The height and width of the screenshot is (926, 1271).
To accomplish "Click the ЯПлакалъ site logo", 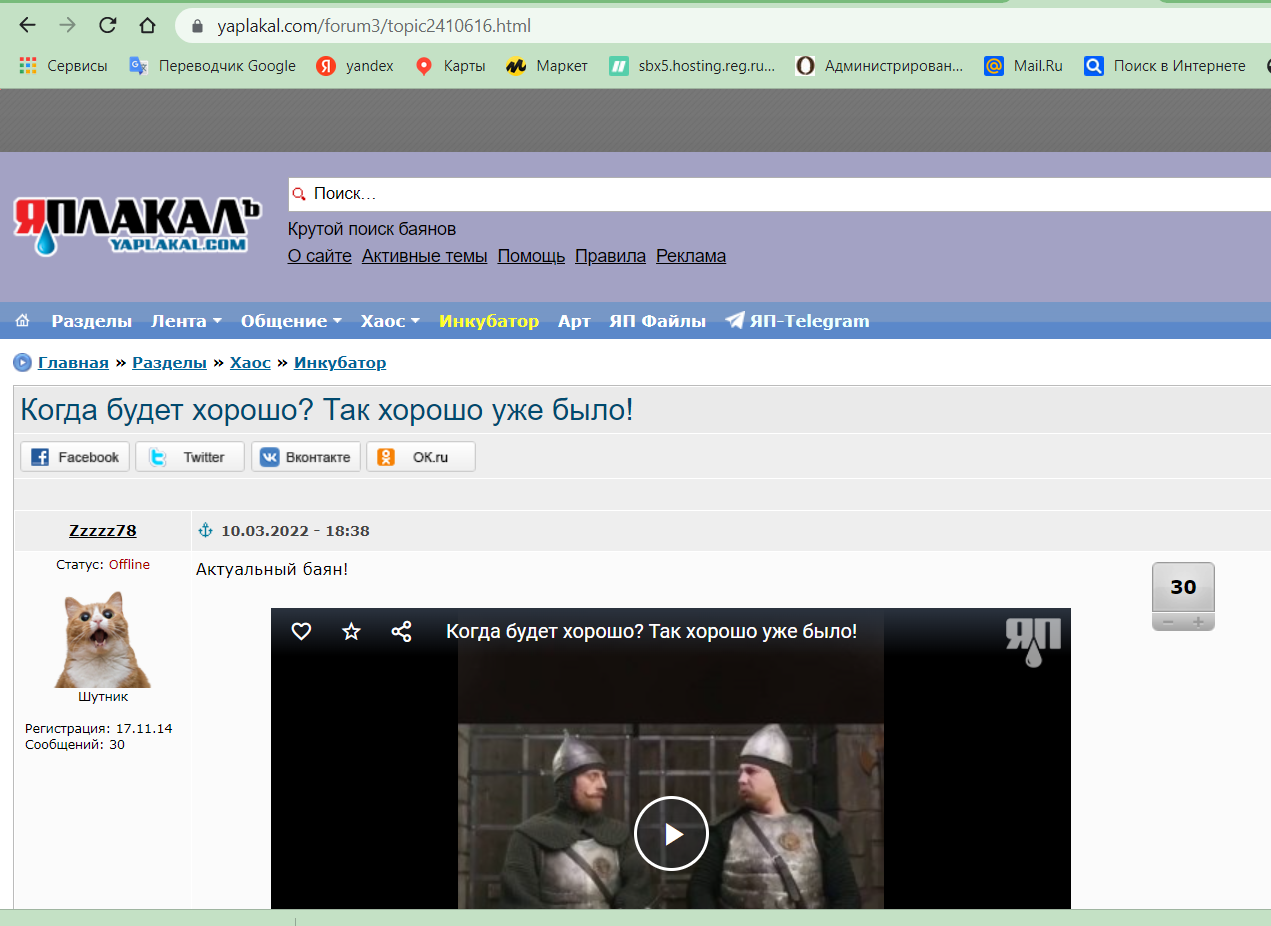I will tap(137, 226).
